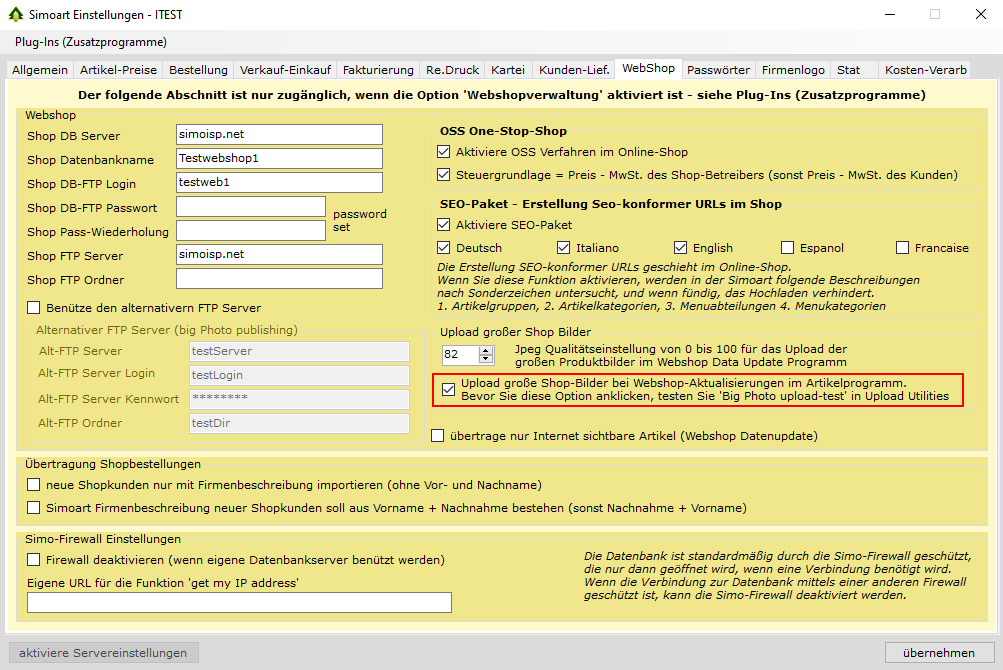Check the Francaise language checkbox
This screenshot has height=670, width=1003.
tap(903, 248)
